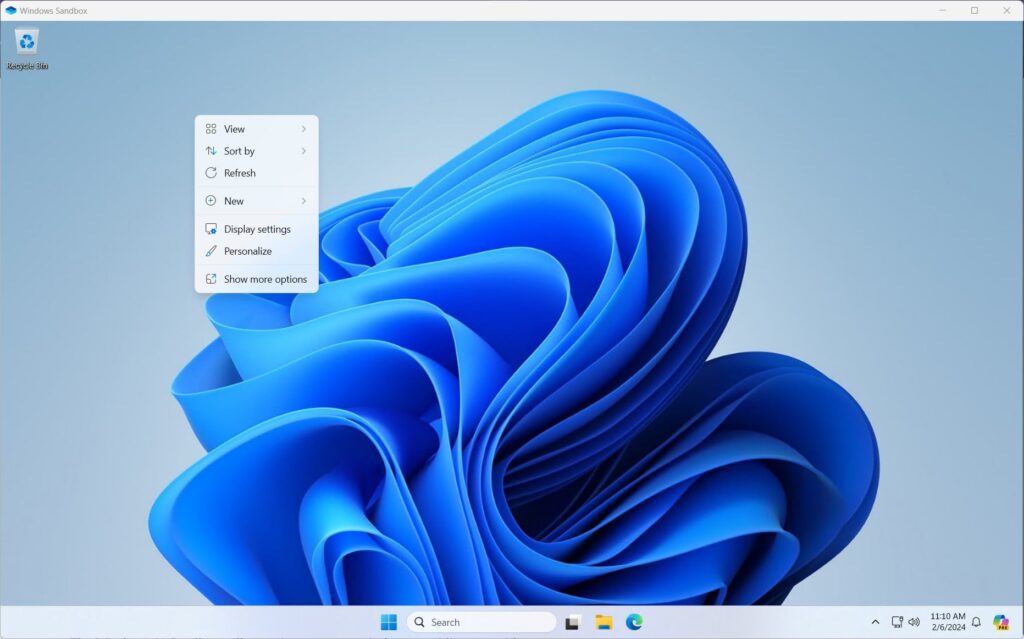Click the Windows Start button
This screenshot has width=1024, height=639.
click(388, 622)
